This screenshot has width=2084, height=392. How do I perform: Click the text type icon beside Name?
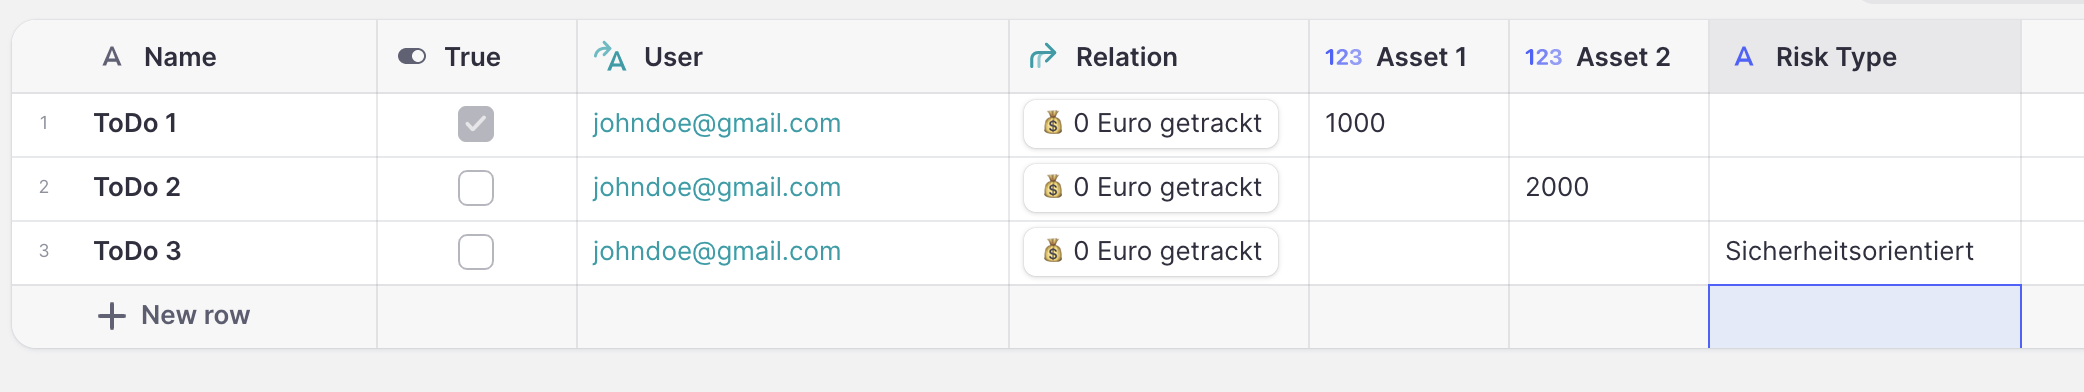[x=112, y=57]
